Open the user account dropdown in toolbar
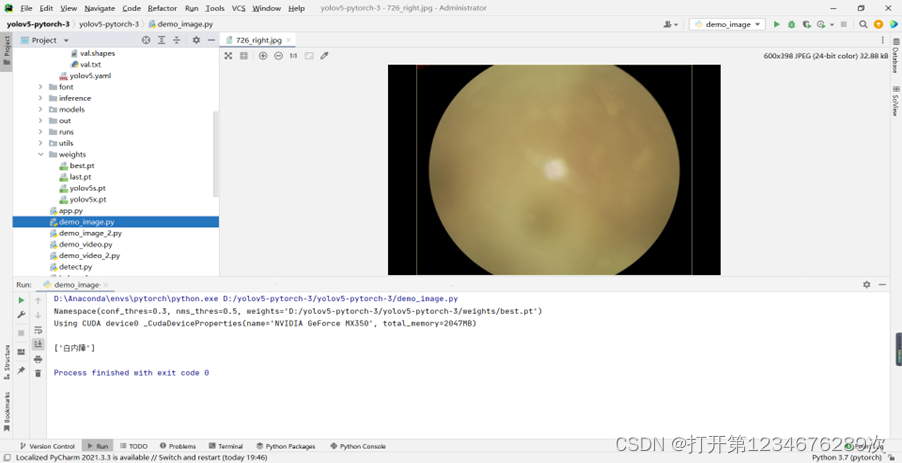 [x=671, y=24]
